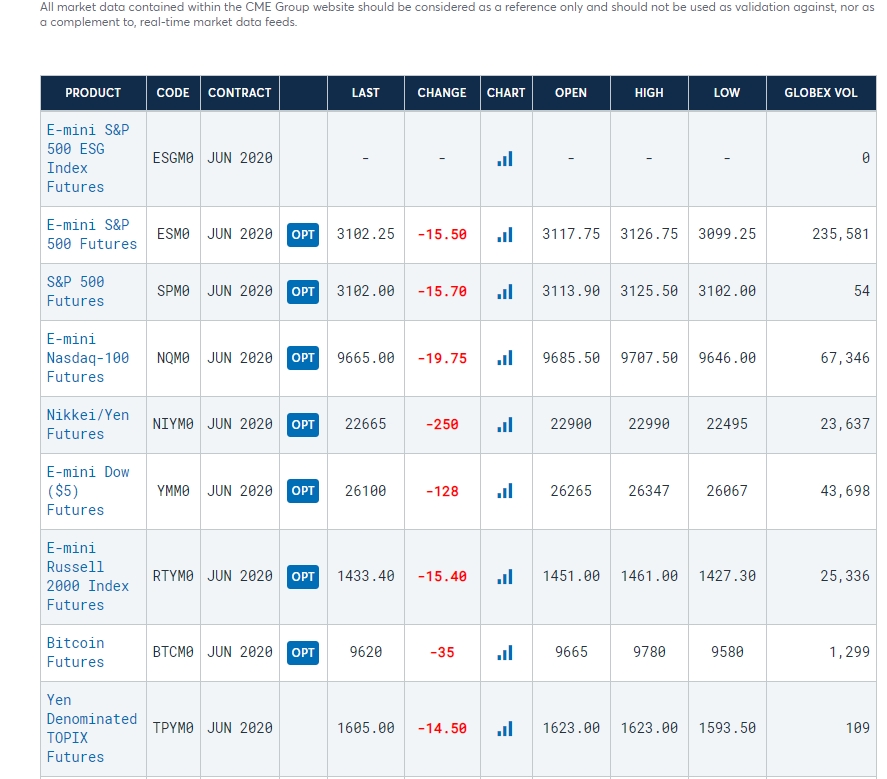Select Globex volume 1,299
This screenshot has height=779, width=887.
point(849,652)
